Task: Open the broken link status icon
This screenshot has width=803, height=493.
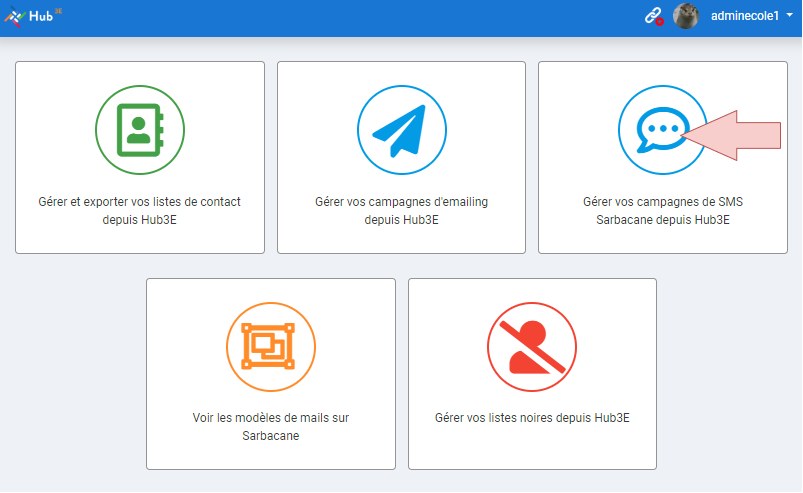Action: [x=654, y=16]
